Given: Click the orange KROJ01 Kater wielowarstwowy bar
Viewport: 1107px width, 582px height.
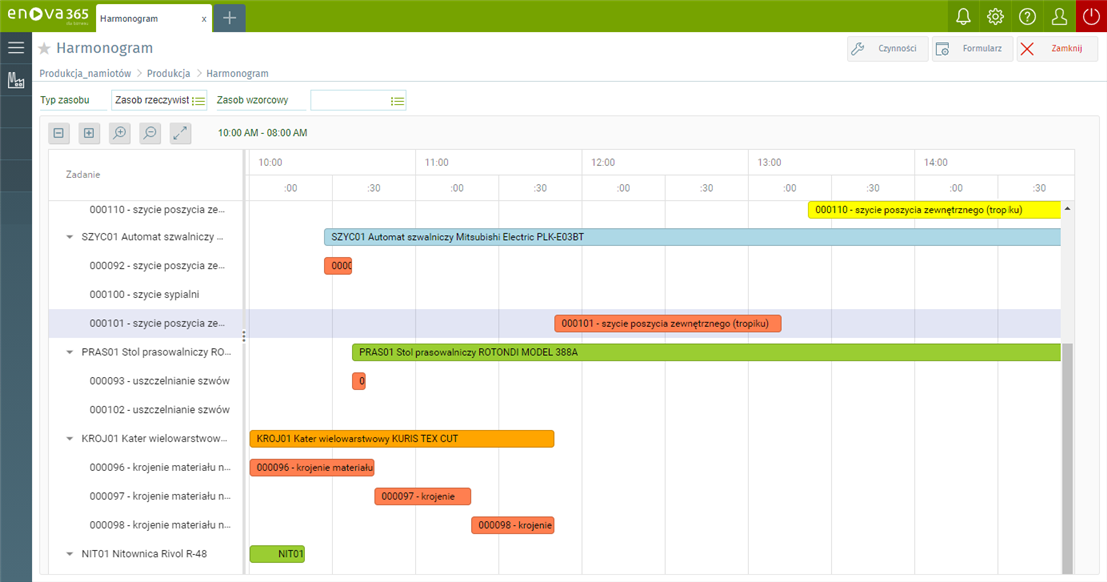Looking at the screenshot, I should pyautogui.click(x=402, y=439).
